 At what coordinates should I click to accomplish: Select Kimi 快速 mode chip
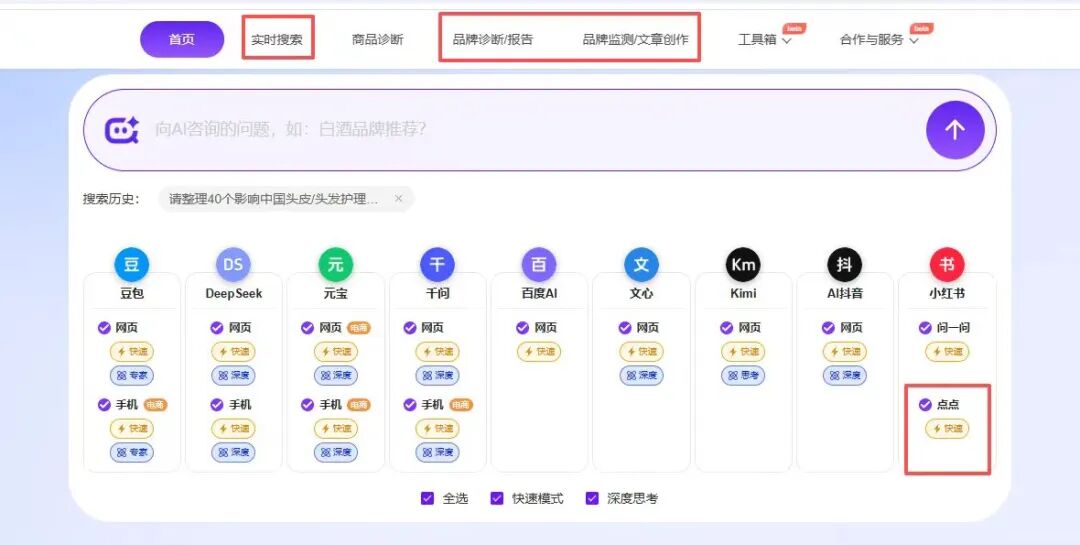(x=743, y=351)
